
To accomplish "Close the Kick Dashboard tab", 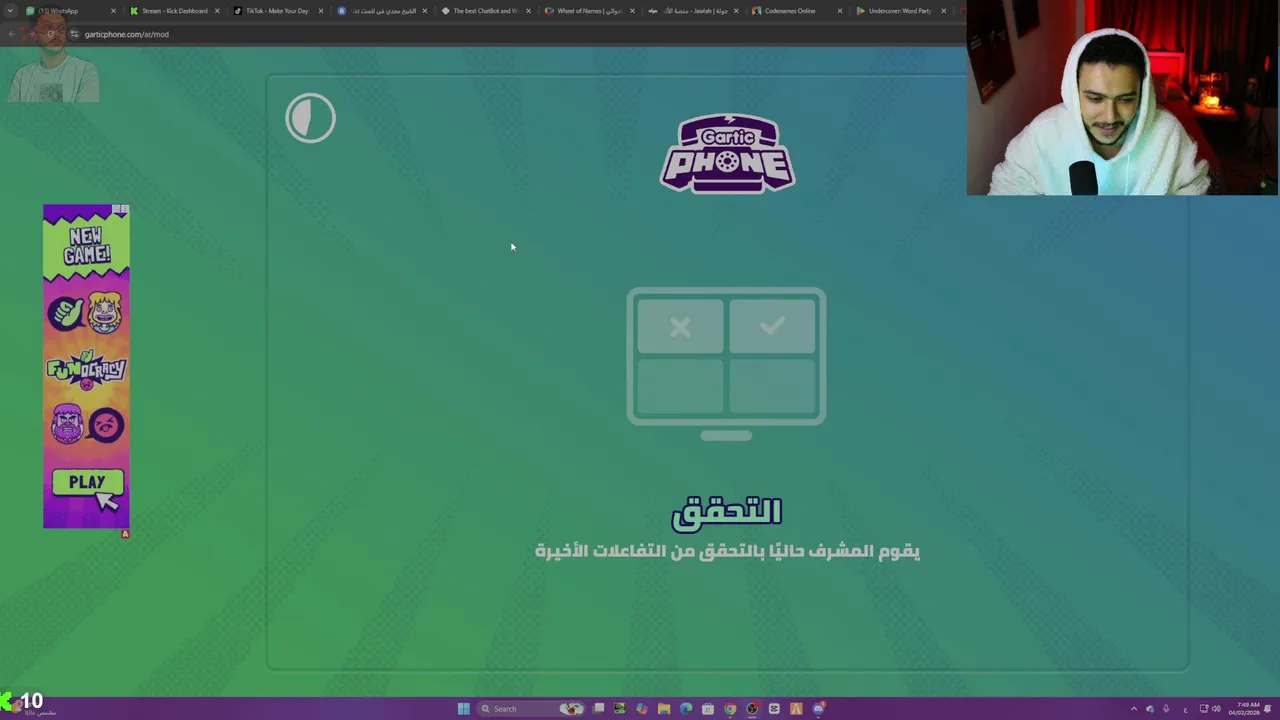I will click(217, 11).
